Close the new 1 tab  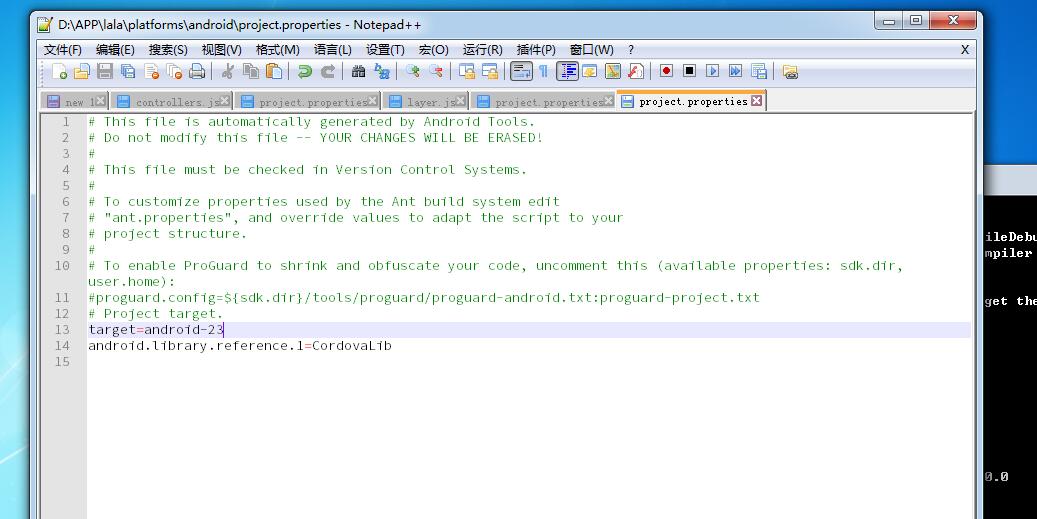(100, 100)
